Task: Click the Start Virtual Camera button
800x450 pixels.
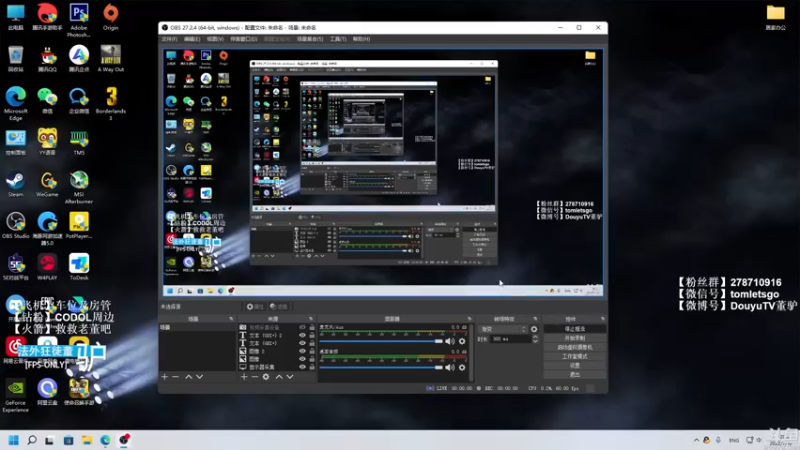Action: [575, 347]
